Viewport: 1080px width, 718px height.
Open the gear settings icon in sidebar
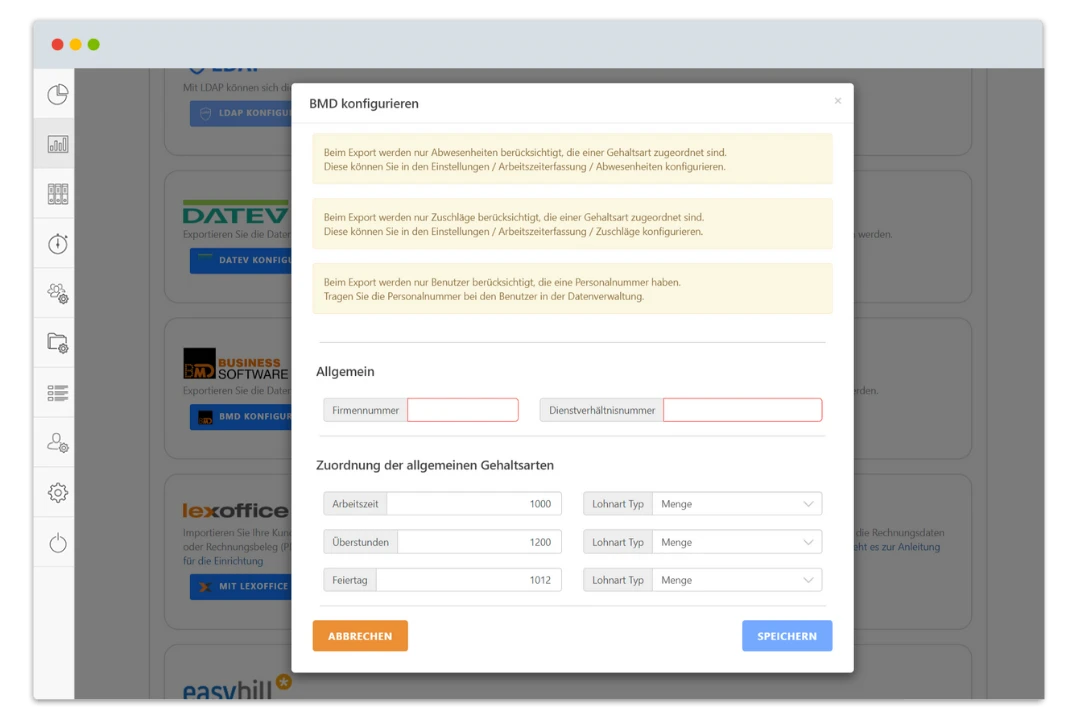tap(58, 492)
